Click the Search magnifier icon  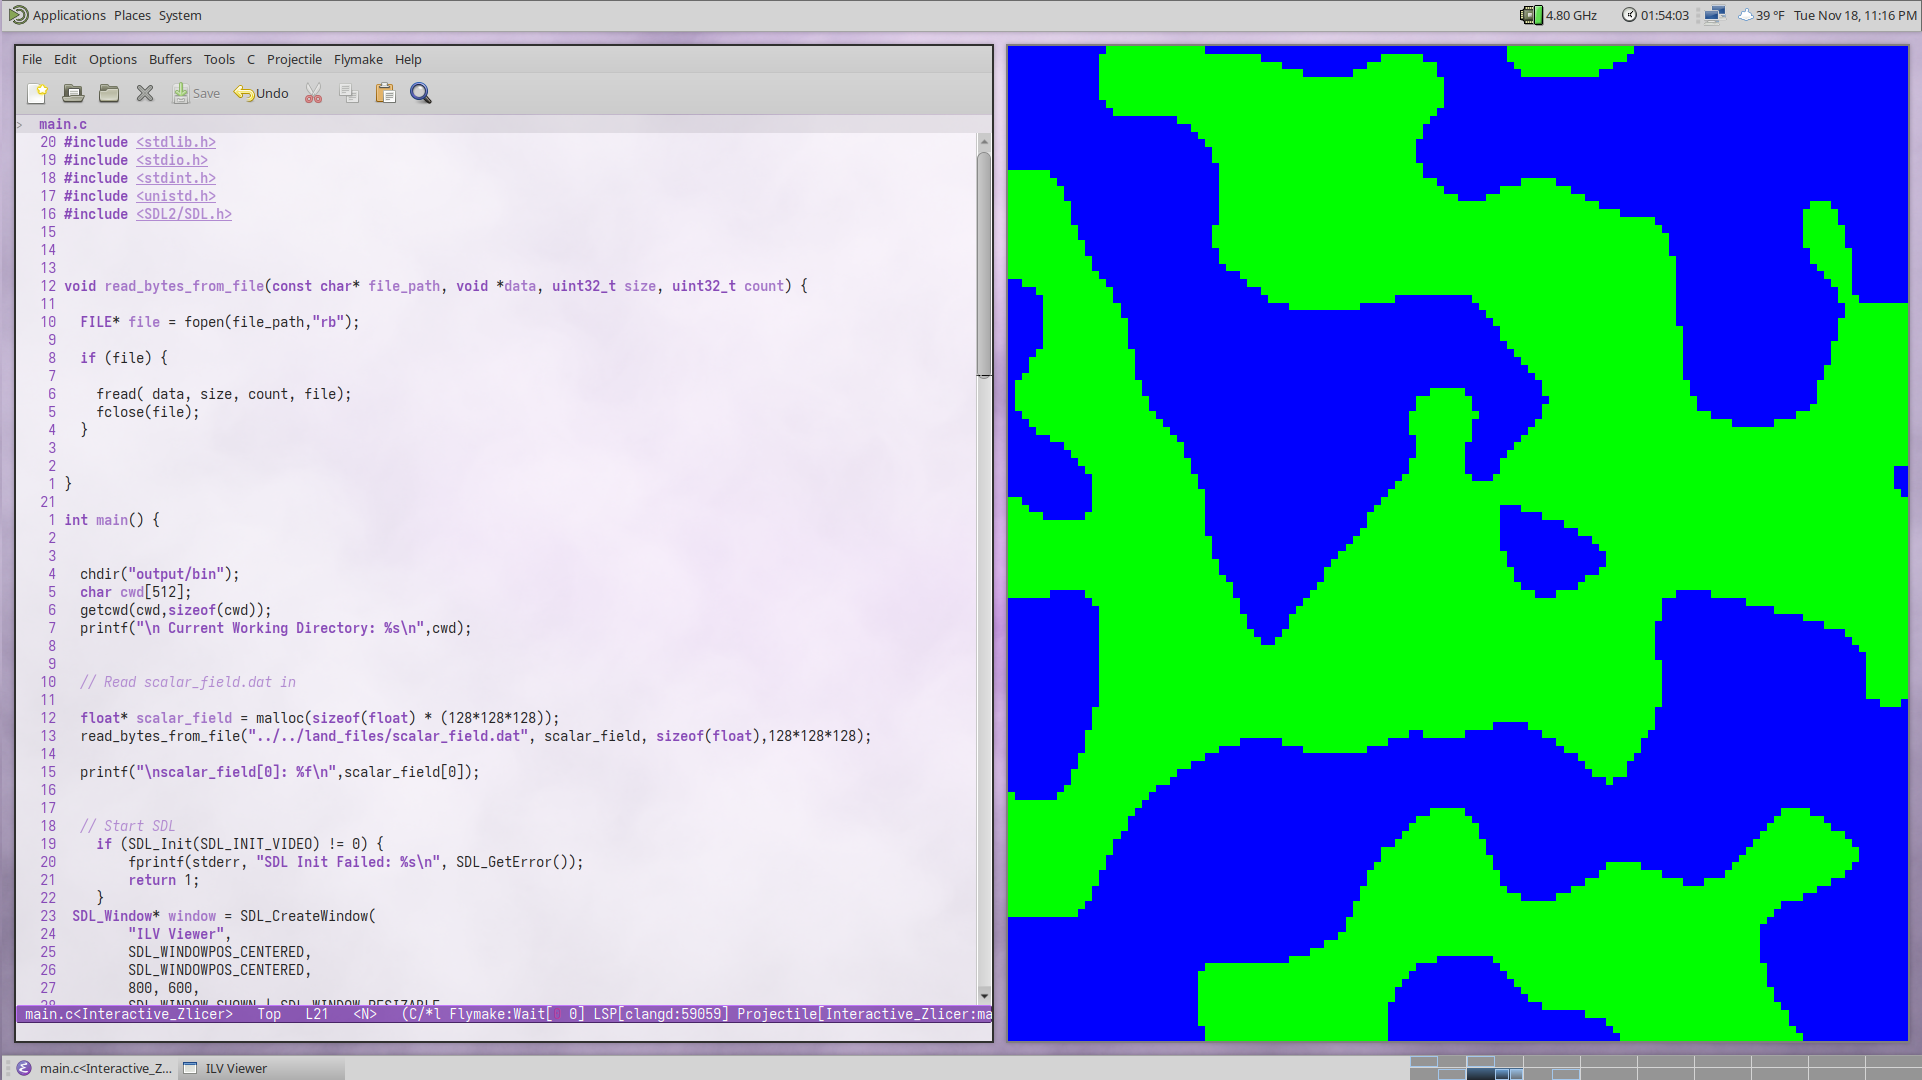[x=421, y=93]
